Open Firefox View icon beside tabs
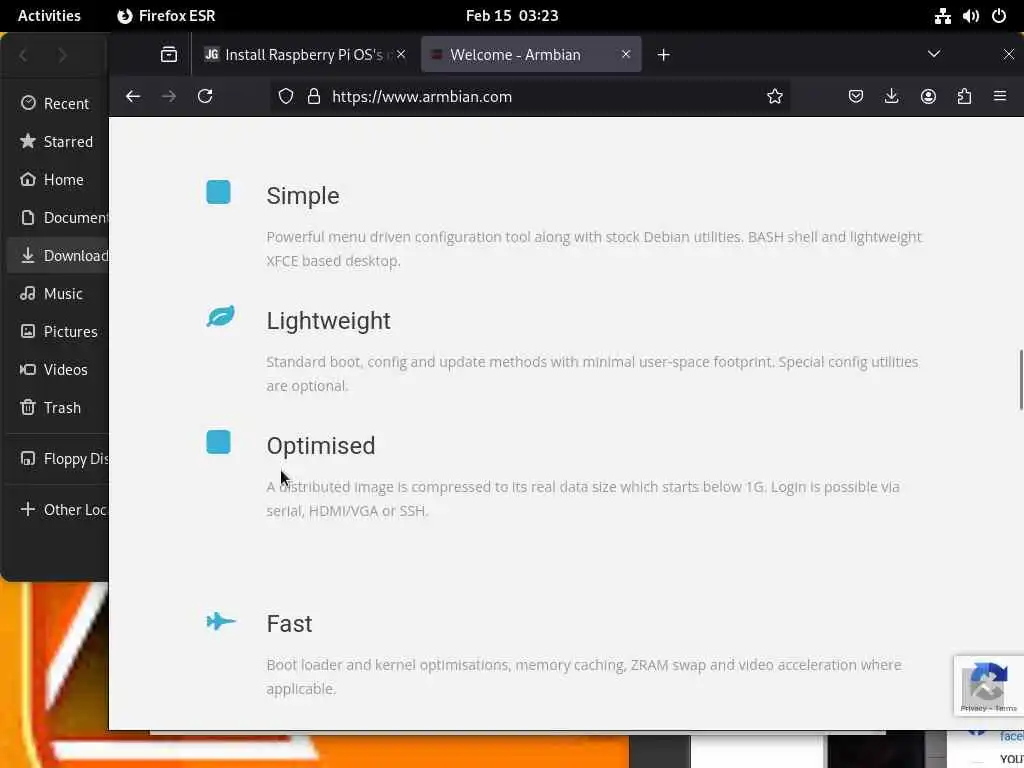 168,55
